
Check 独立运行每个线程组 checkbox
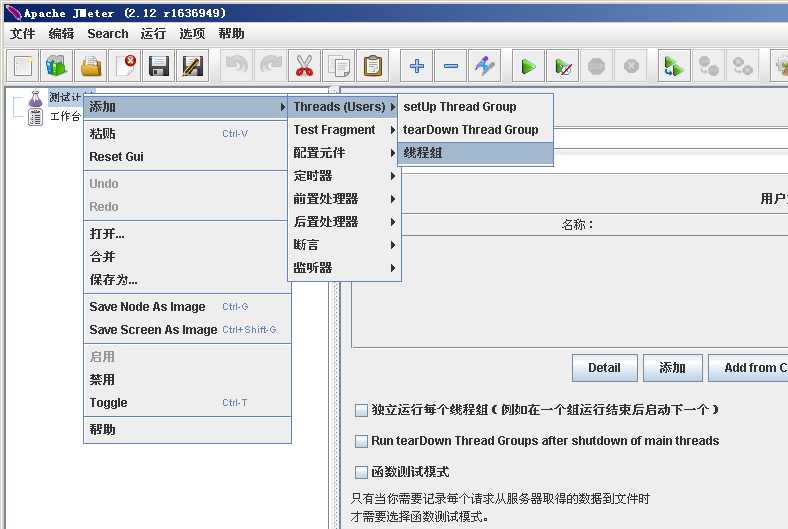361,410
